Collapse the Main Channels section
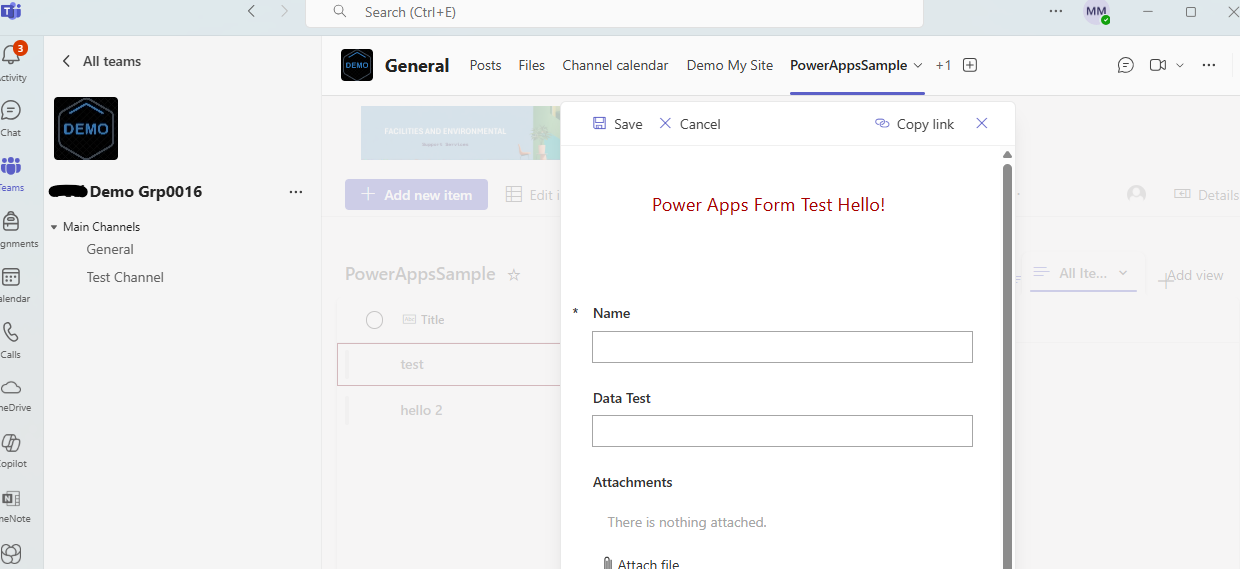Screen dimensions: 1240x569 tap(54, 227)
